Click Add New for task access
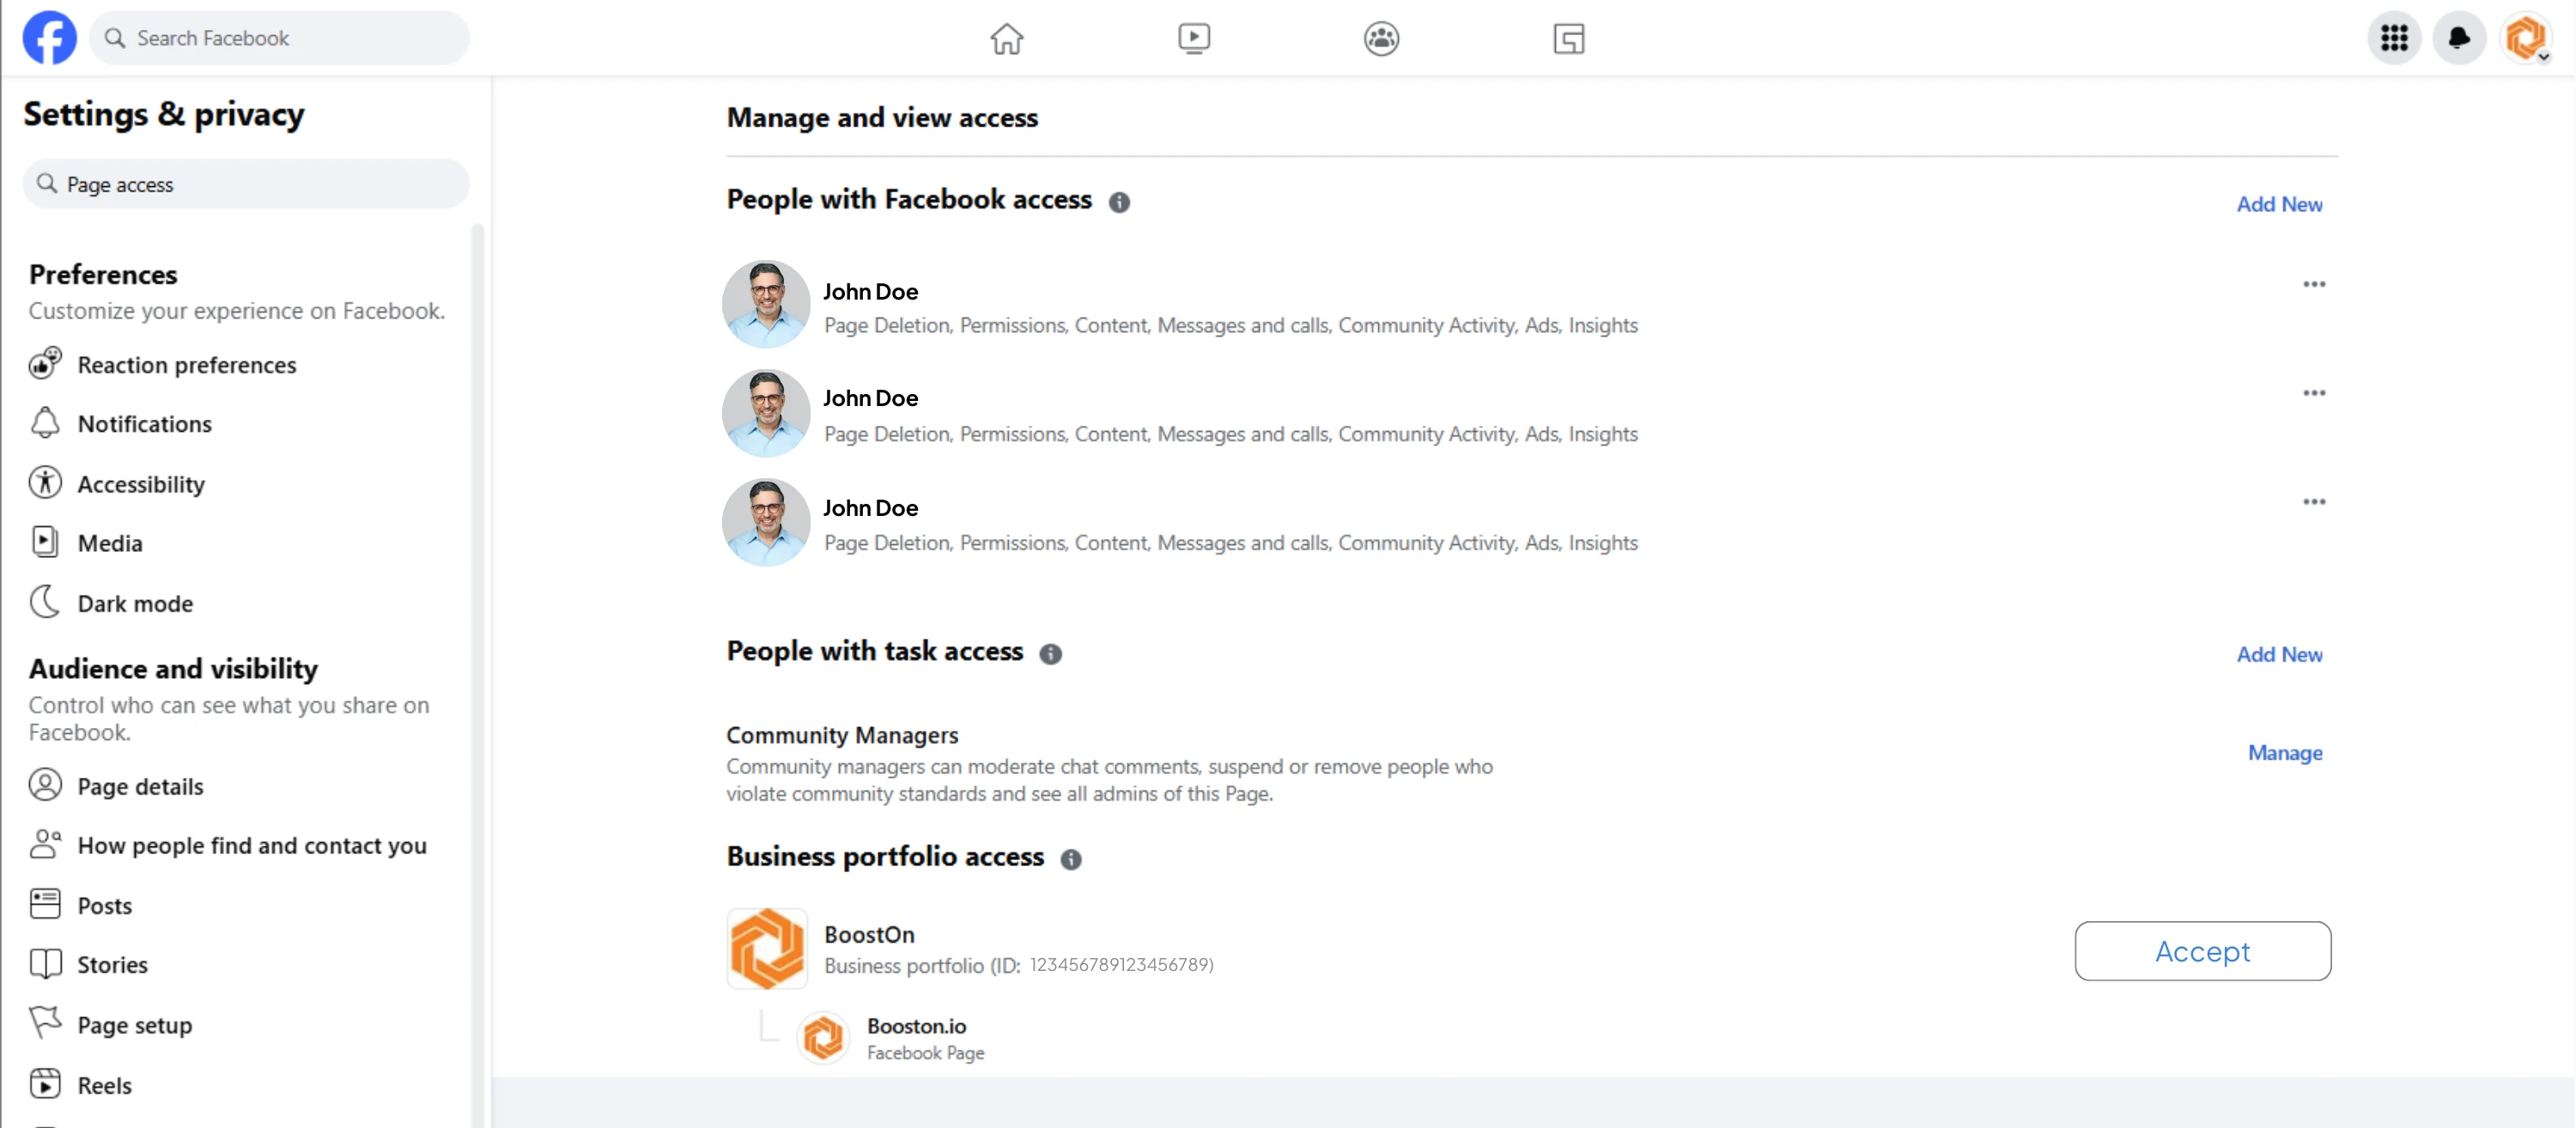The width and height of the screenshot is (2576, 1128). click(x=2278, y=654)
